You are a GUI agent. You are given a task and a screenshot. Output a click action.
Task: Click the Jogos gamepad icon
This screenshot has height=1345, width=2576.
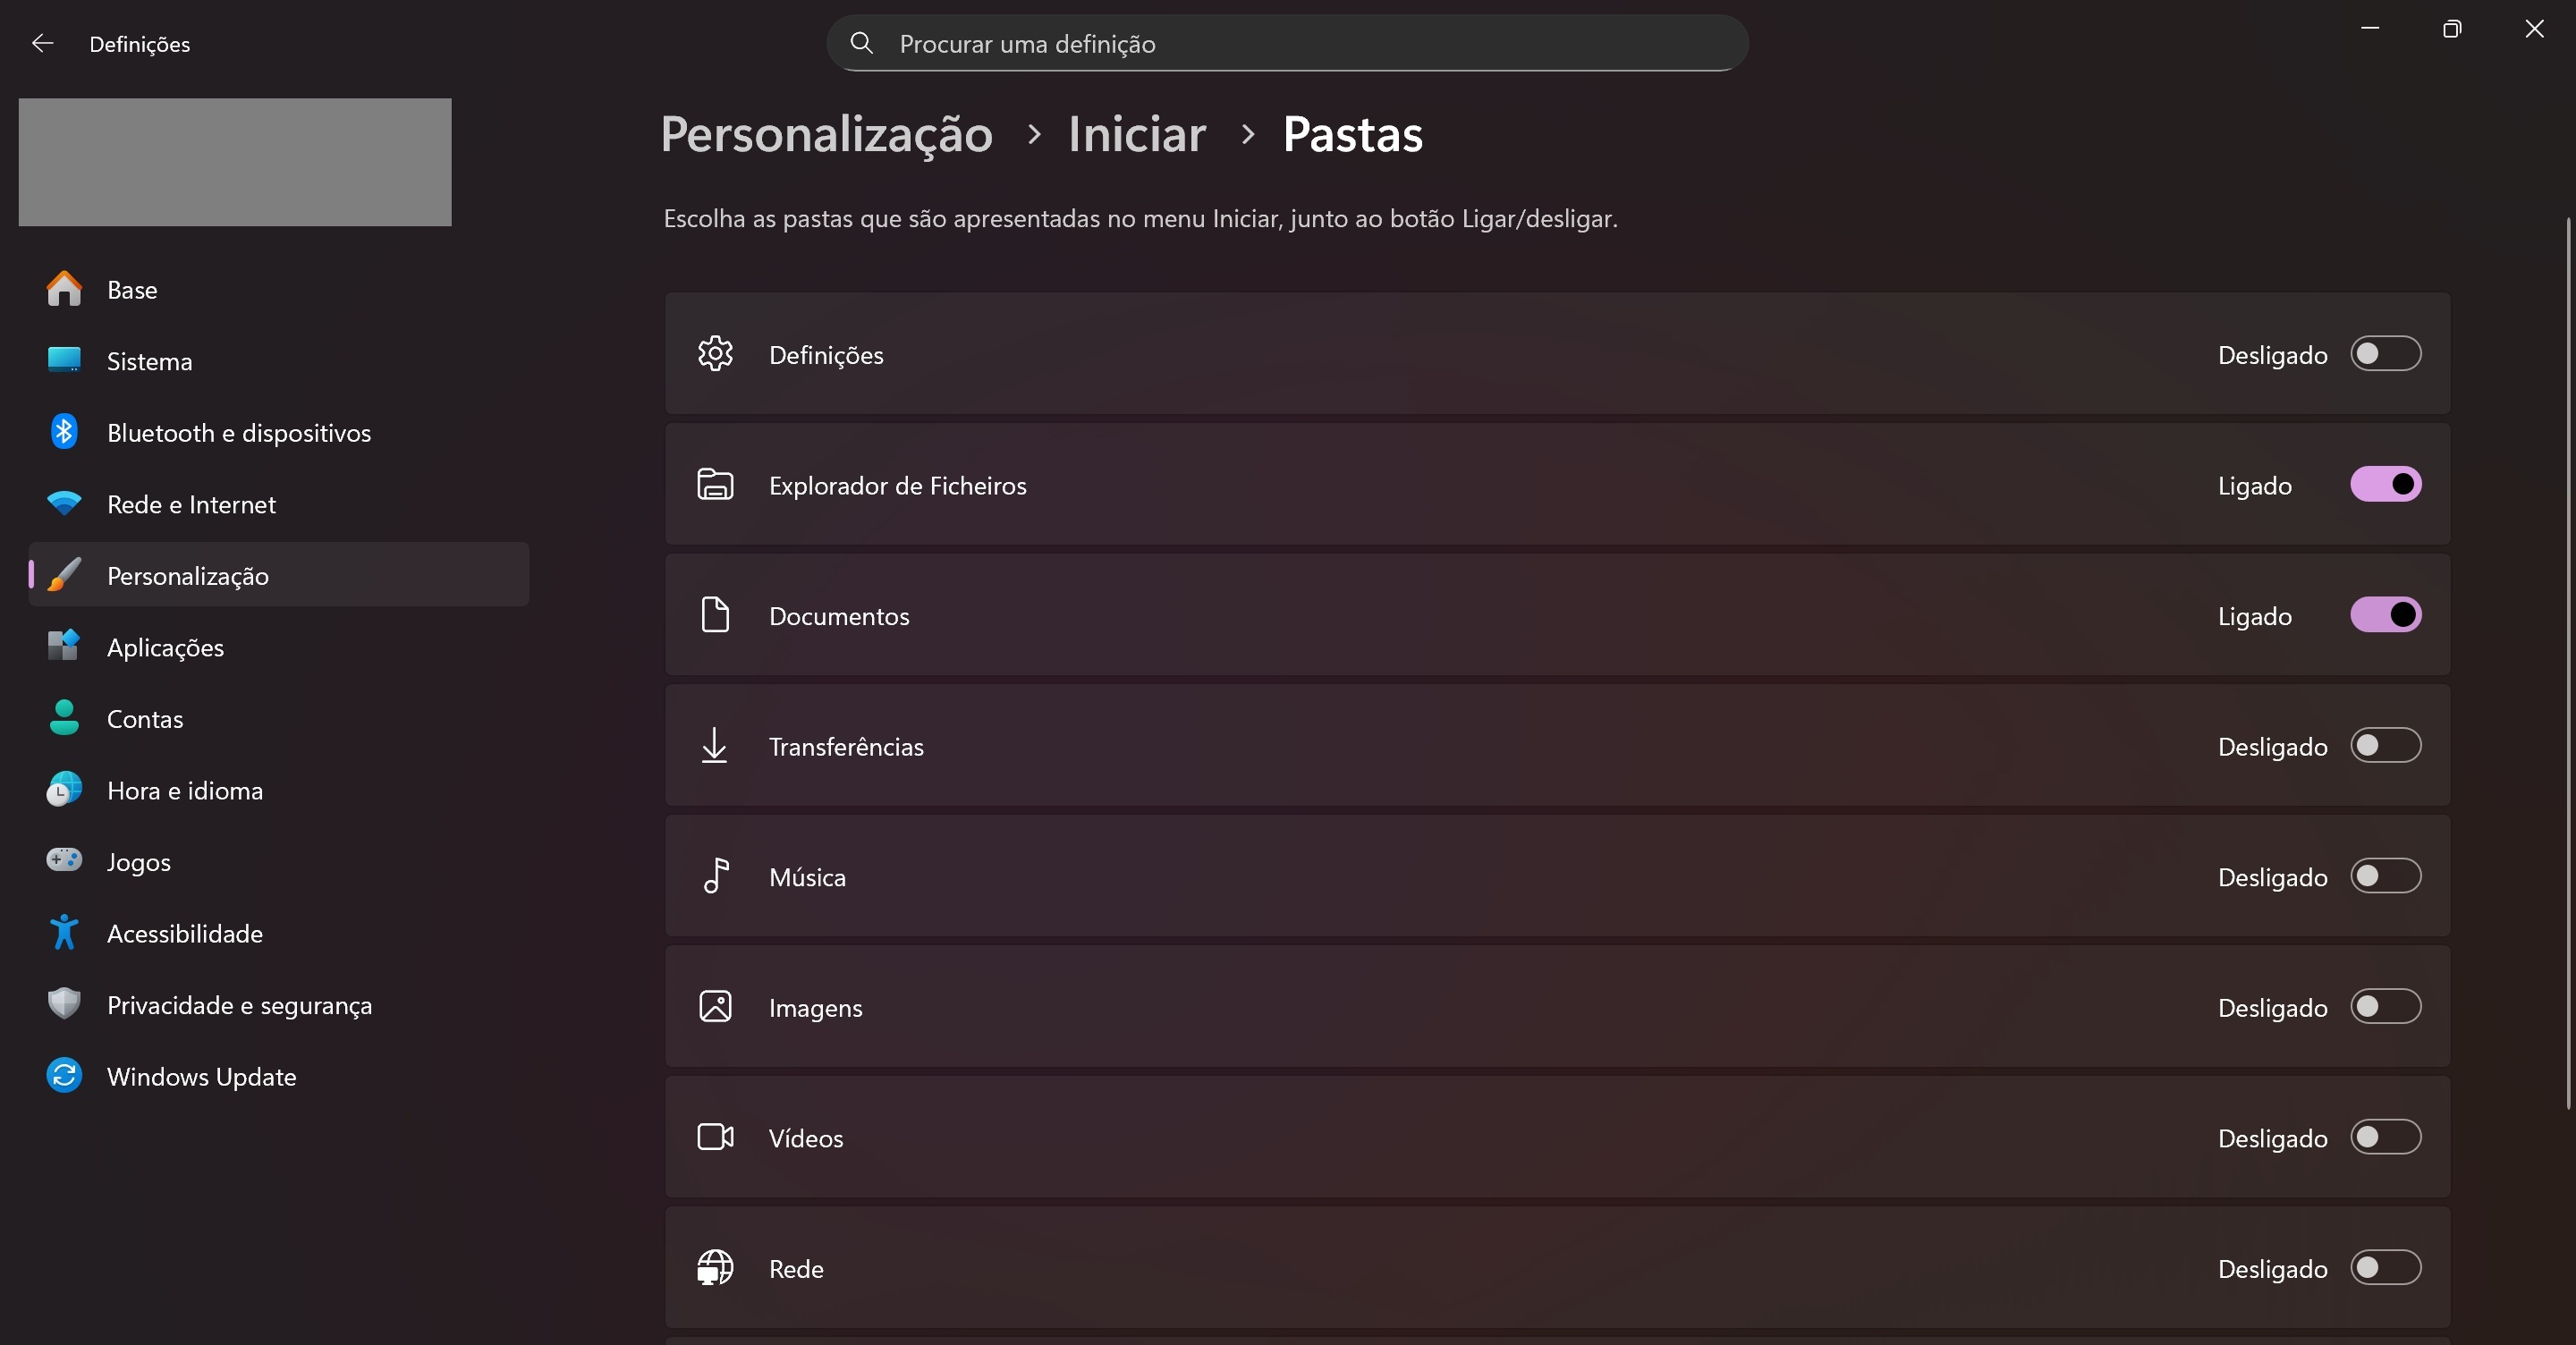(64, 860)
